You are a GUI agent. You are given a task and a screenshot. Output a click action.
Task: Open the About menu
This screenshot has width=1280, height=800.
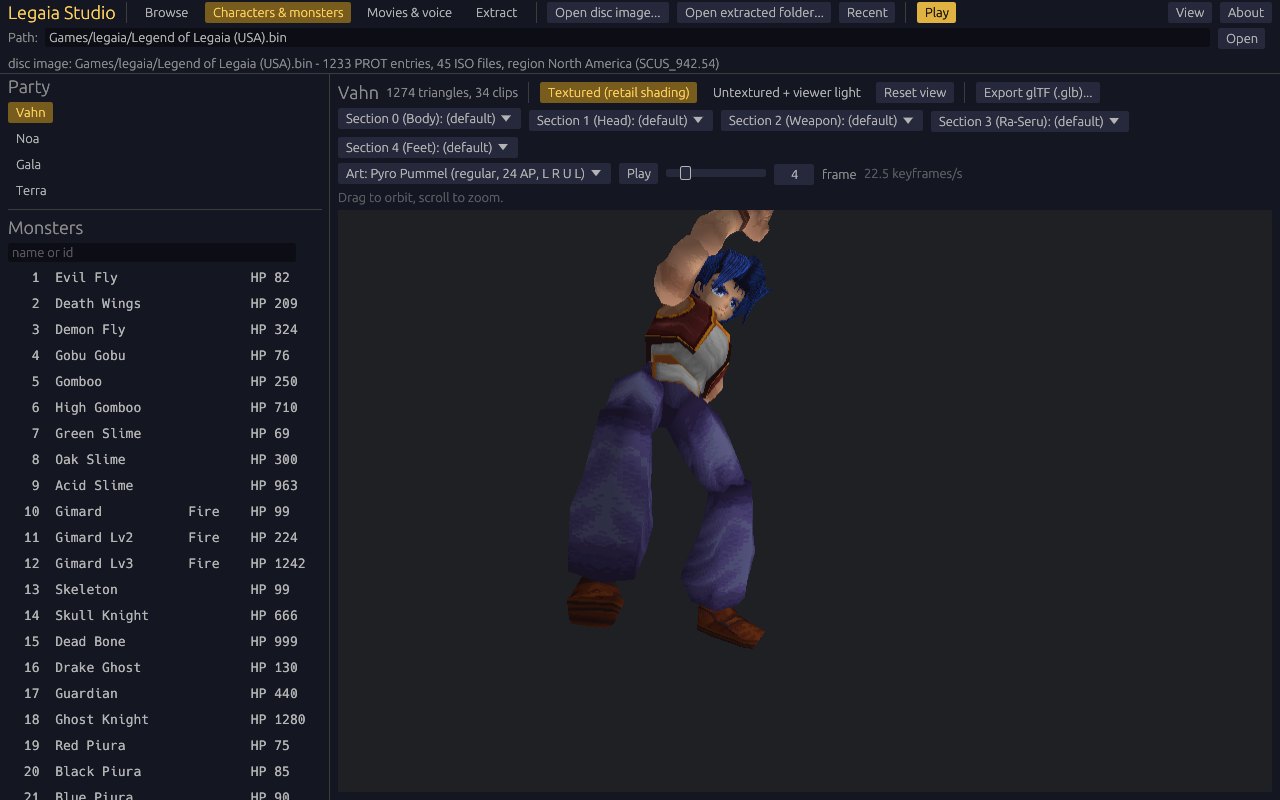point(1246,12)
